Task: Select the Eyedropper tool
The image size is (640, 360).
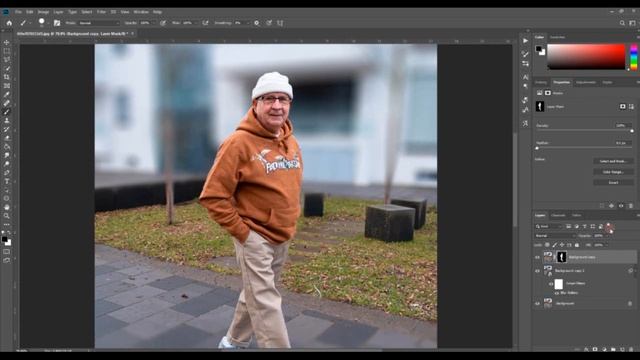Action: (7, 94)
